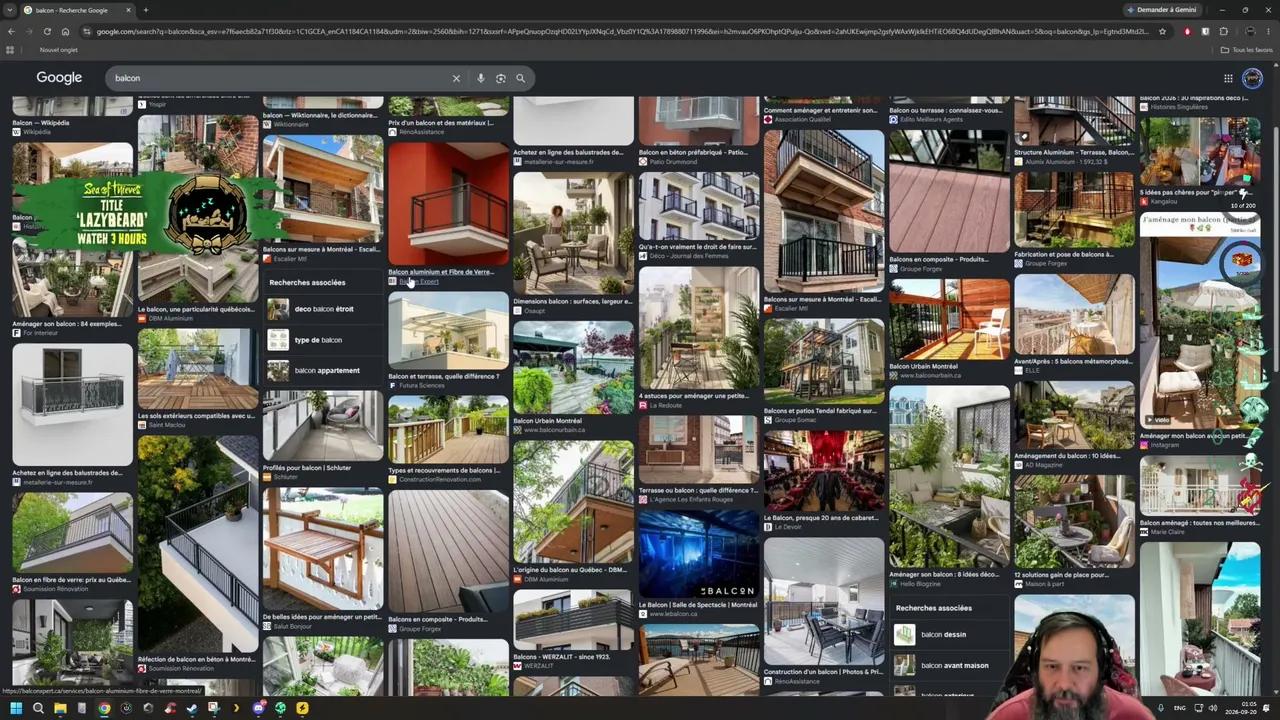Open Steam from the taskbar
1280x720 pixels.
[192, 708]
